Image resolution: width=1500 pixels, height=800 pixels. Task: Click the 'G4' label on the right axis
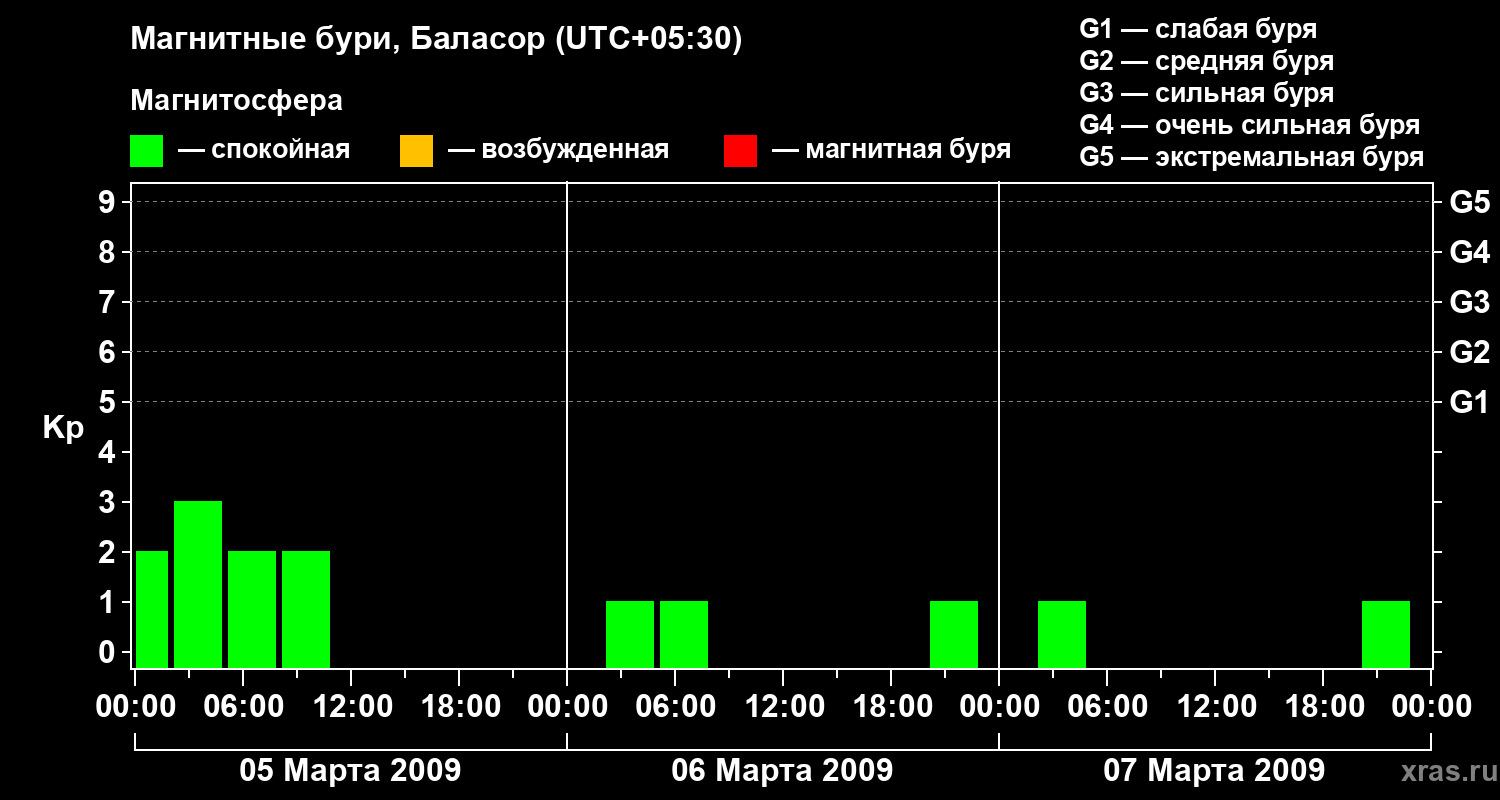[1469, 252]
